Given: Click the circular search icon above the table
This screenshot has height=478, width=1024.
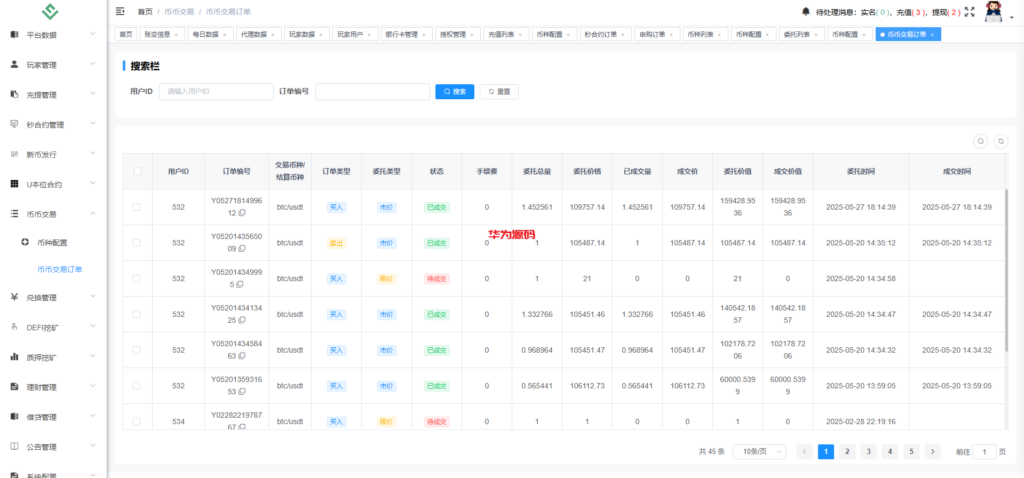Looking at the screenshot, I should (980, 140).
